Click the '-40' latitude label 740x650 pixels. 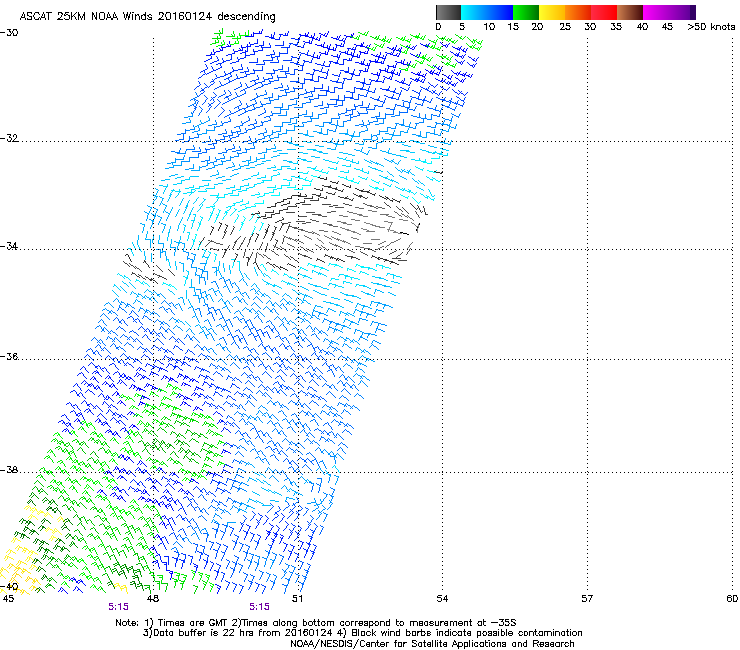click(x=9, y=587)
